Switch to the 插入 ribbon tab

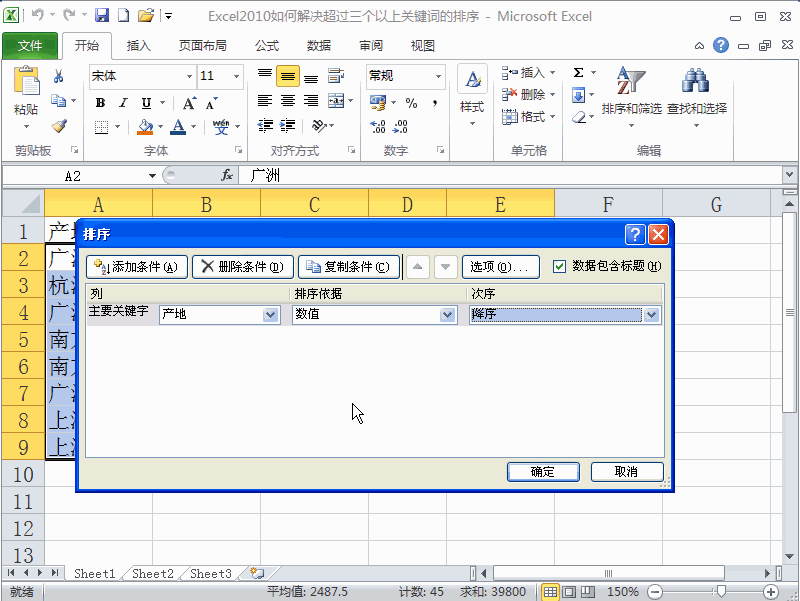tap(139, 46)
